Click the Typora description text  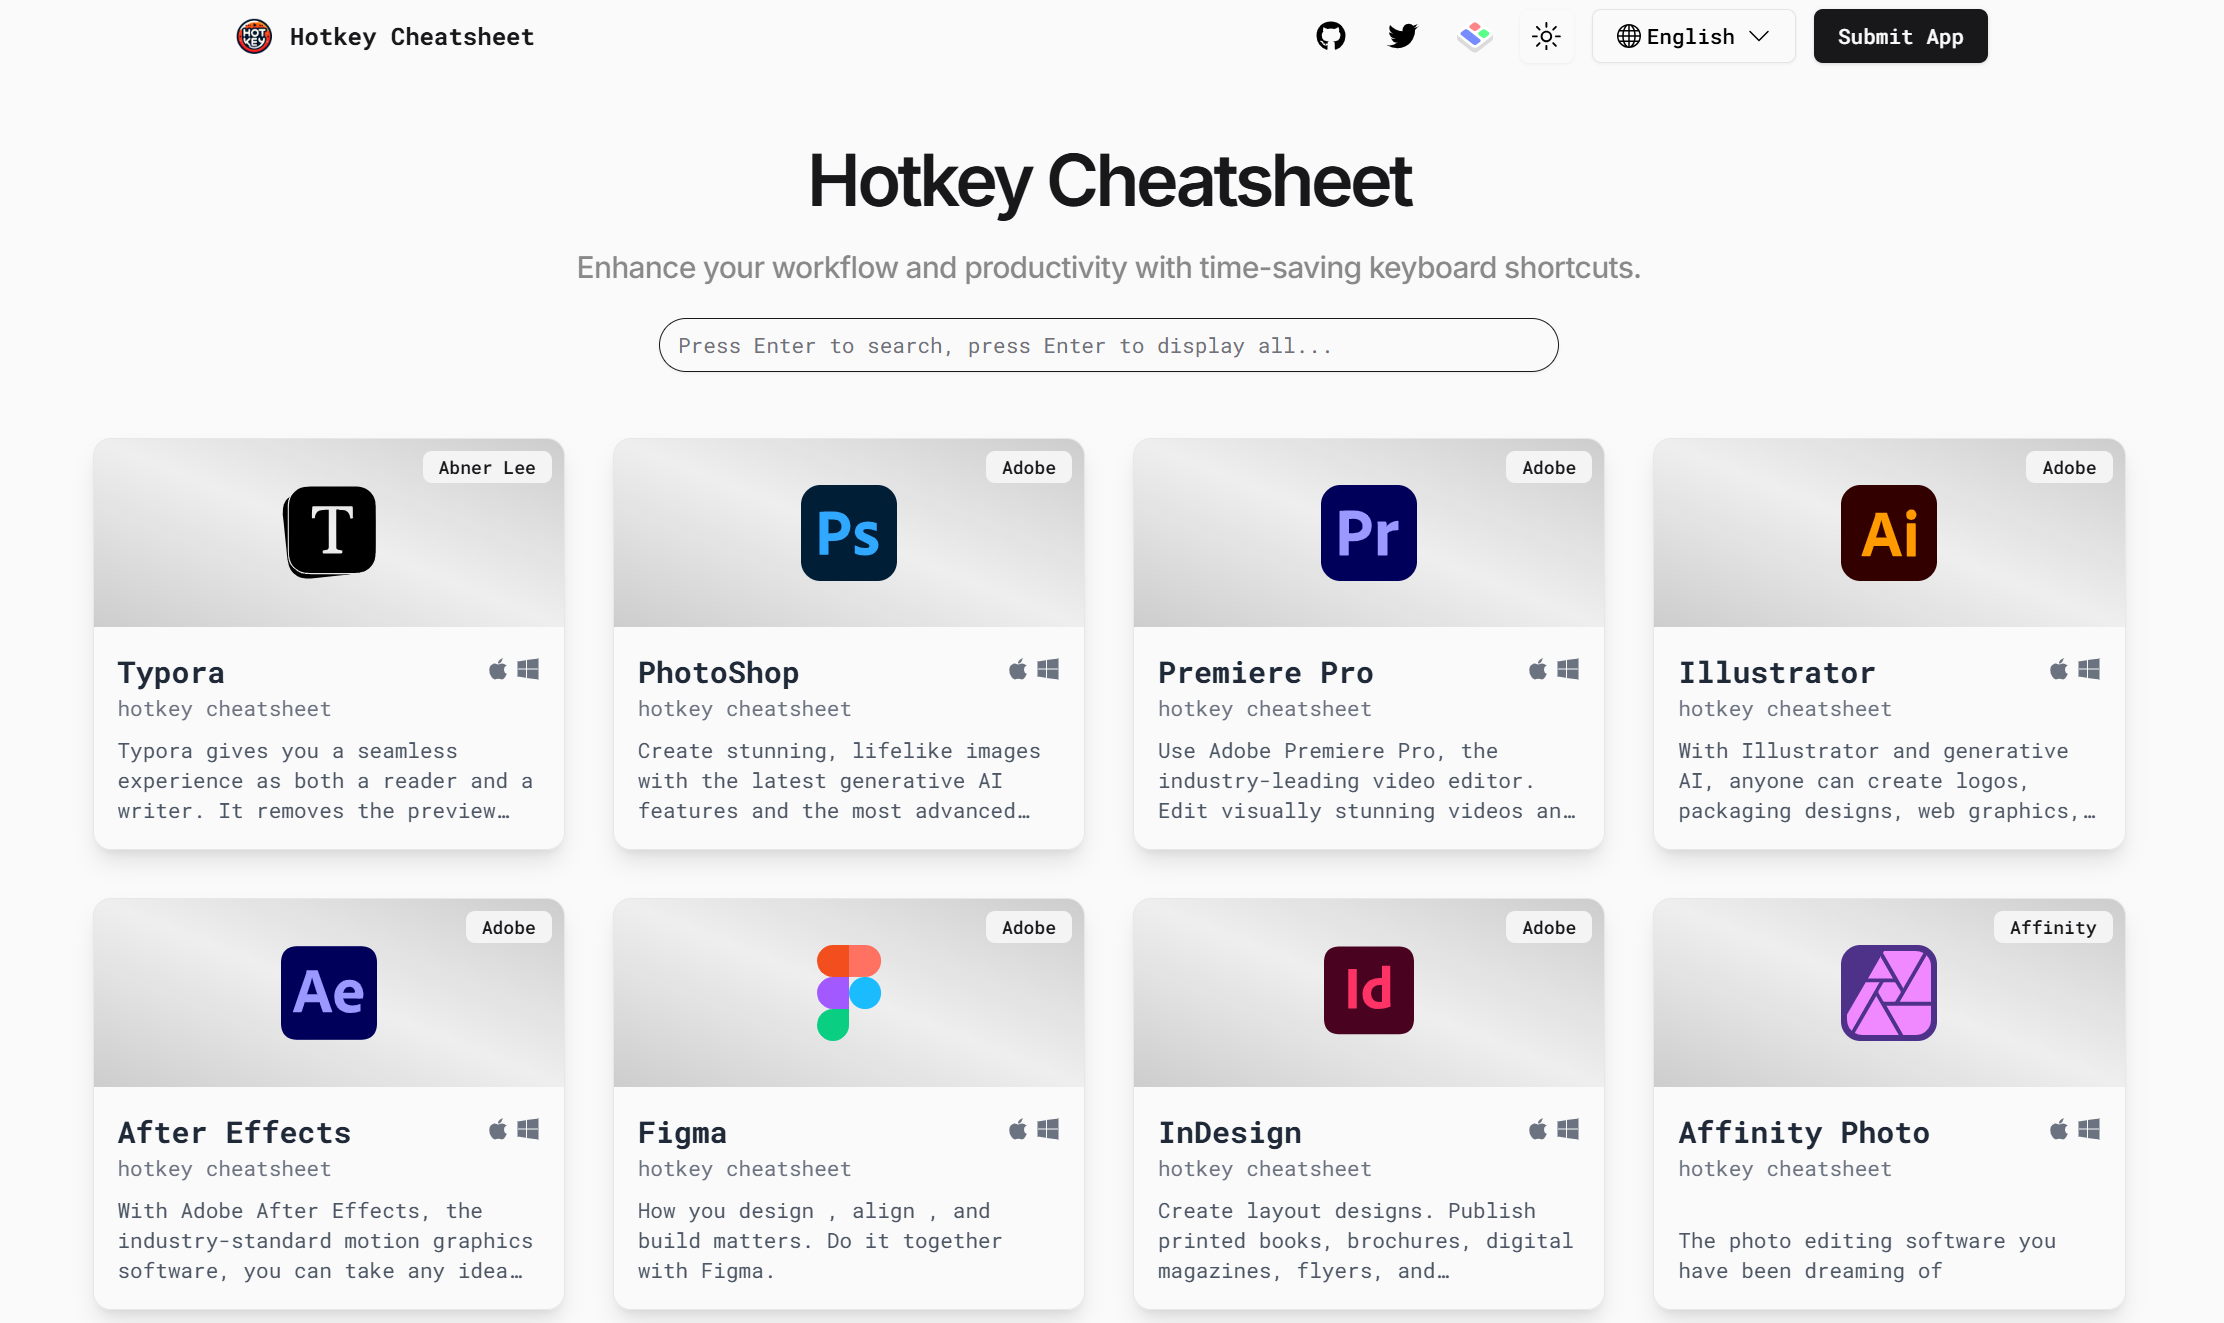click(x=326, y=781)
